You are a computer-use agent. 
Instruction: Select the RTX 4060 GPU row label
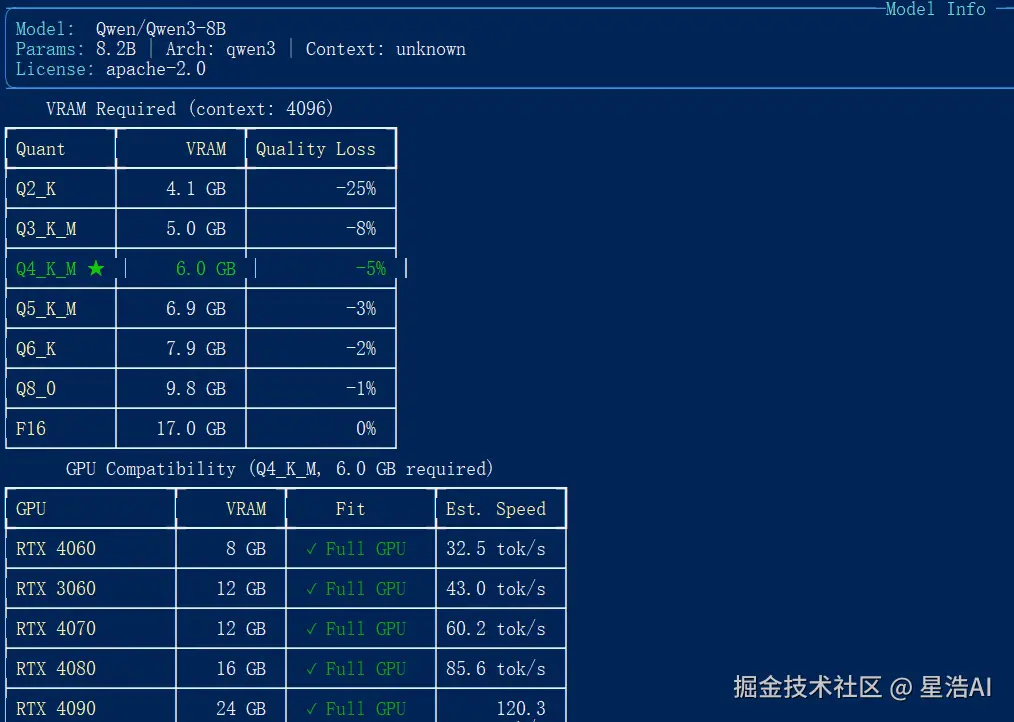point(56,549)
